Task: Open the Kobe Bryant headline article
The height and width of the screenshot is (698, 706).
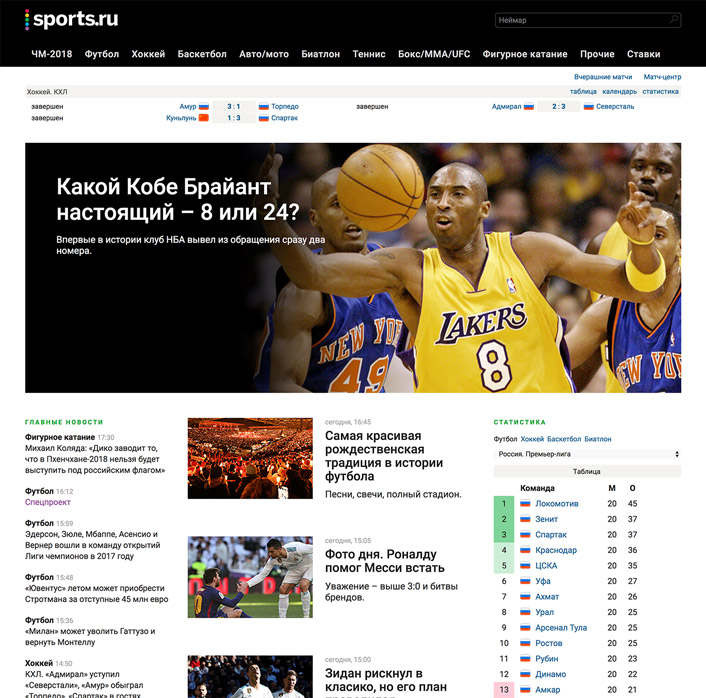Action: click(177, 199)
